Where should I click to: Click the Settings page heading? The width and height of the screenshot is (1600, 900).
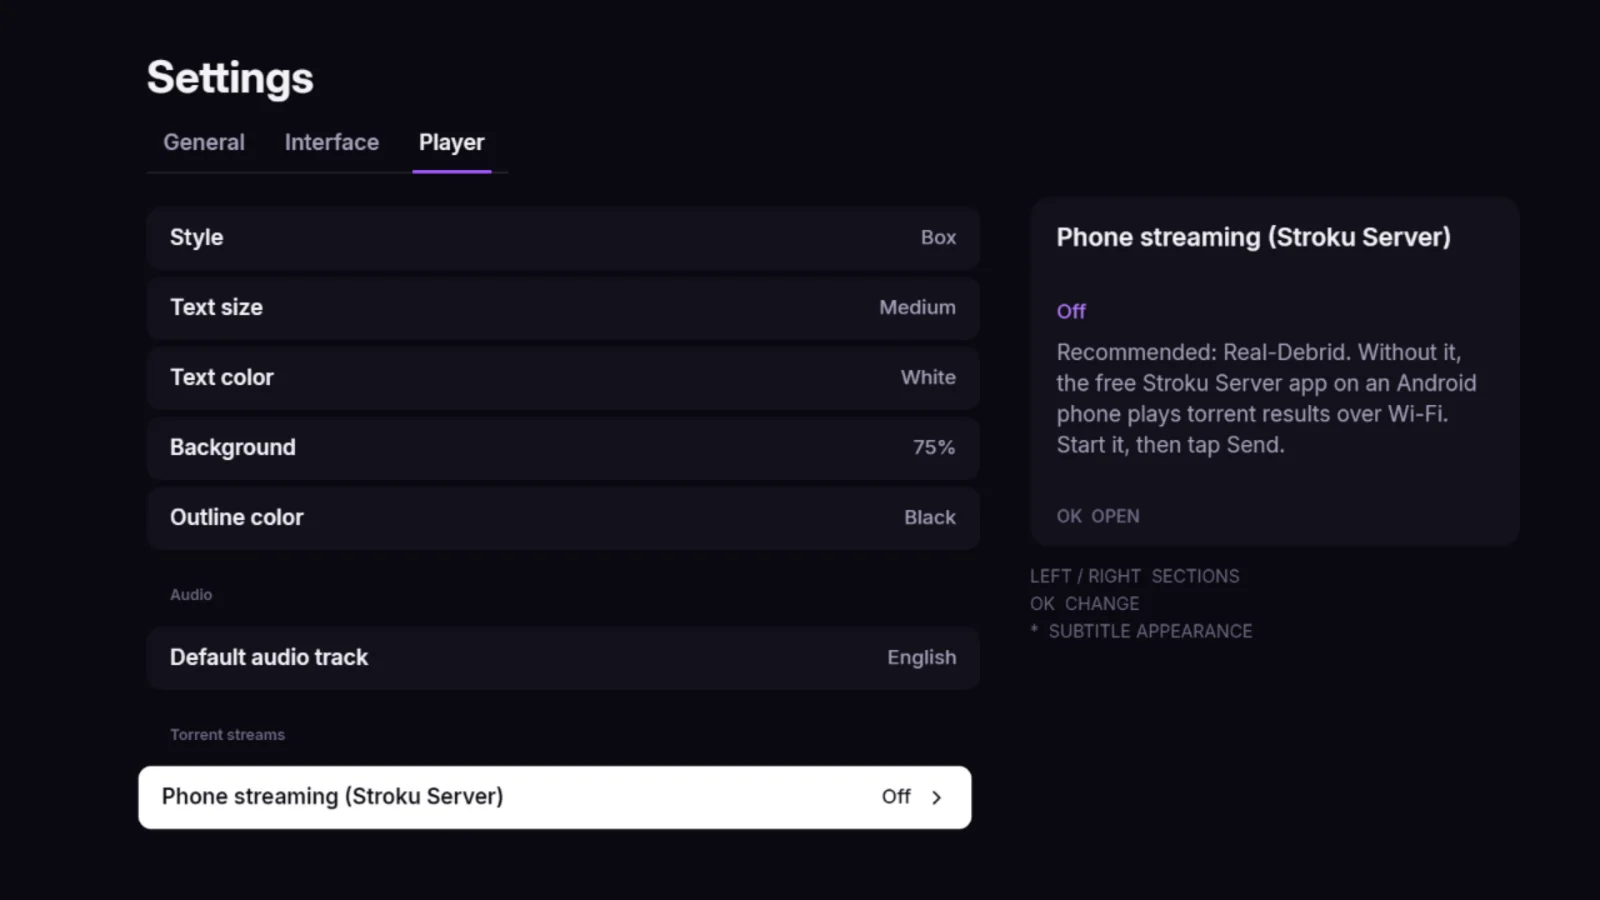pos(230,78)
